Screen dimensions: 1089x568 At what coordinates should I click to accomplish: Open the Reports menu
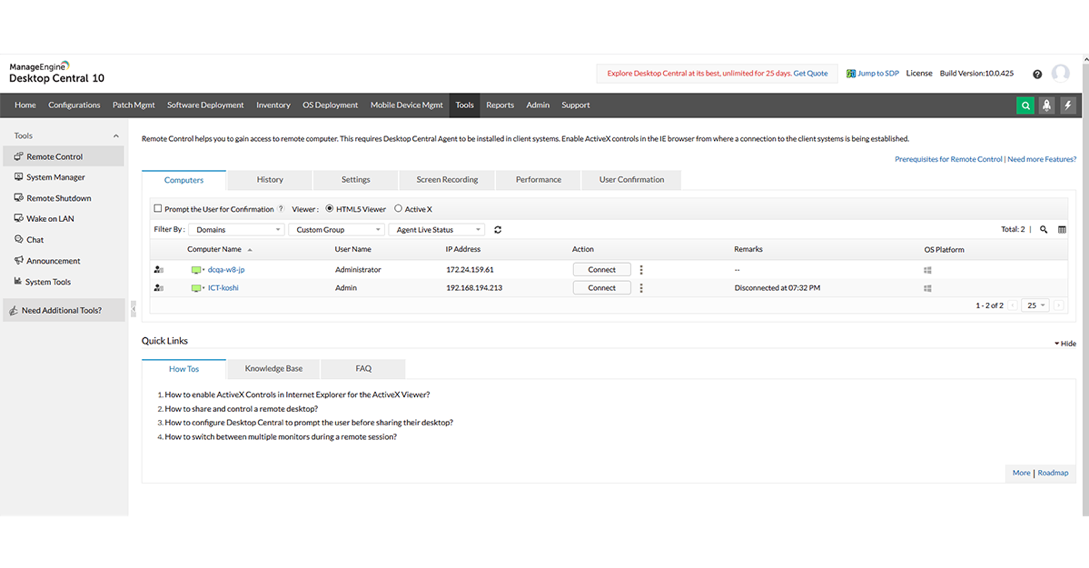pos(500,106)
